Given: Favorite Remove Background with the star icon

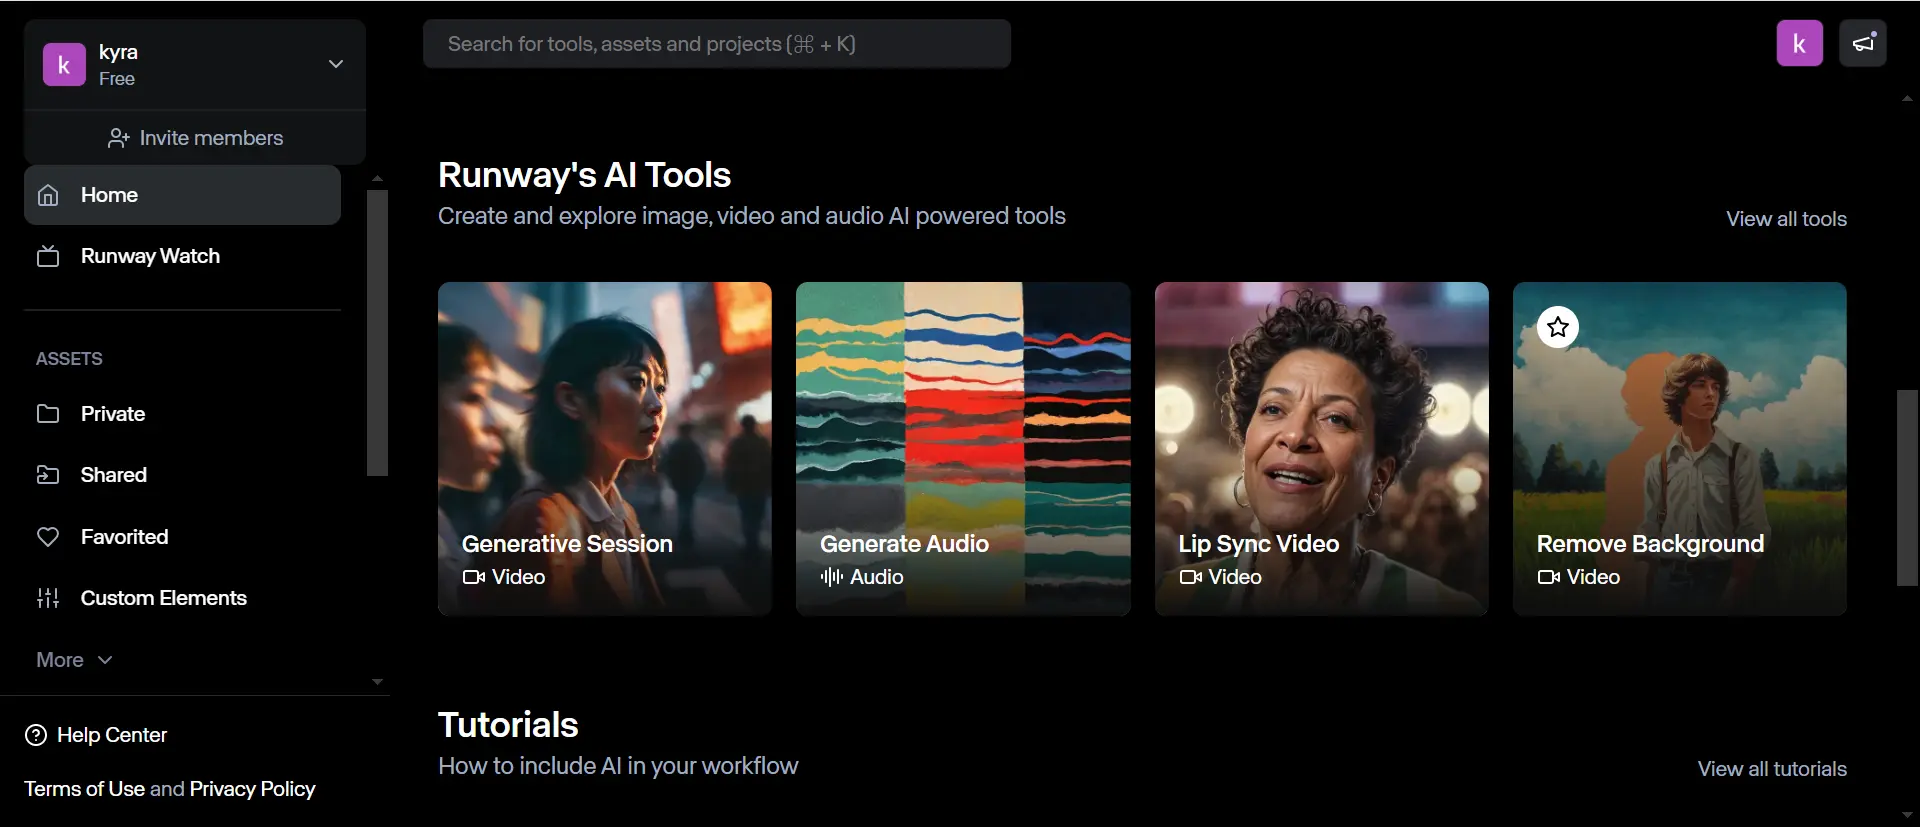Looking at the screenshot, I should pos(1558,327).
